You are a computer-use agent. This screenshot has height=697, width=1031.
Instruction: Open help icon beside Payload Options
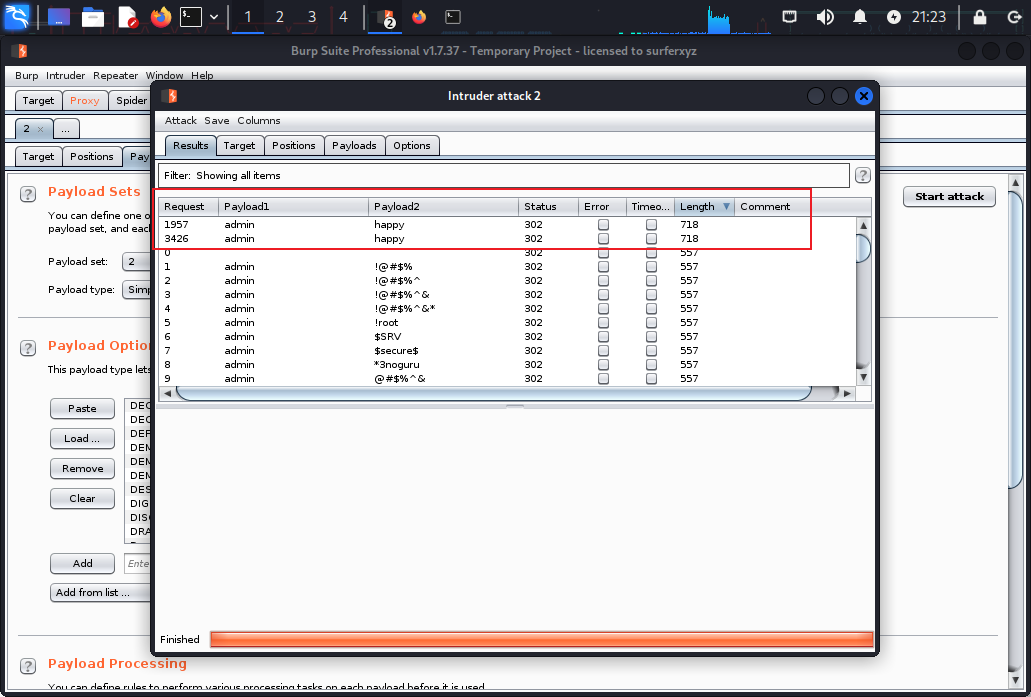[28, 348]
